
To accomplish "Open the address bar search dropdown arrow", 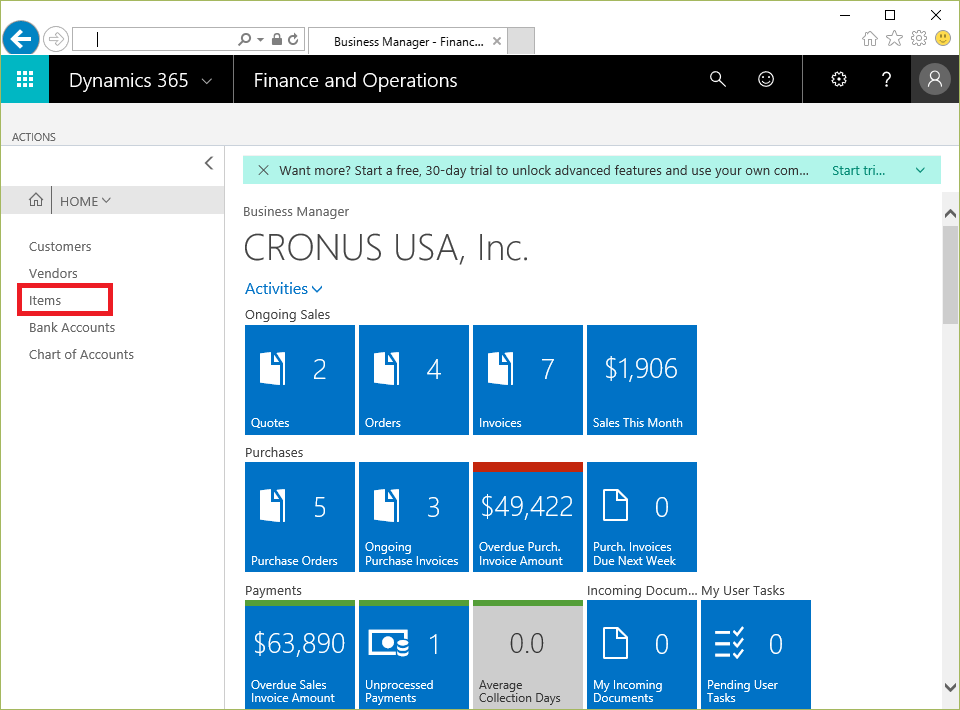I will click(x=260, y=39).
